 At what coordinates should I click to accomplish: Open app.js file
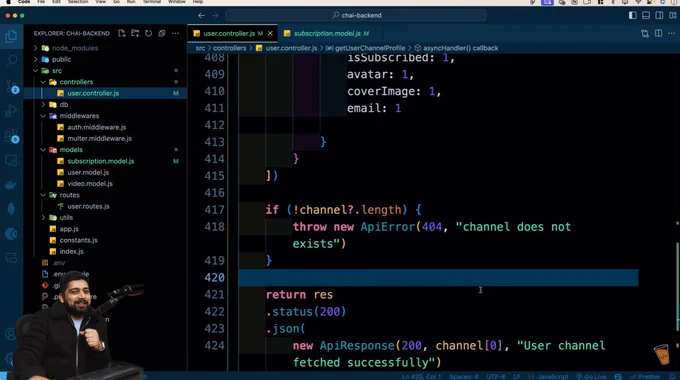pos(69,229)
